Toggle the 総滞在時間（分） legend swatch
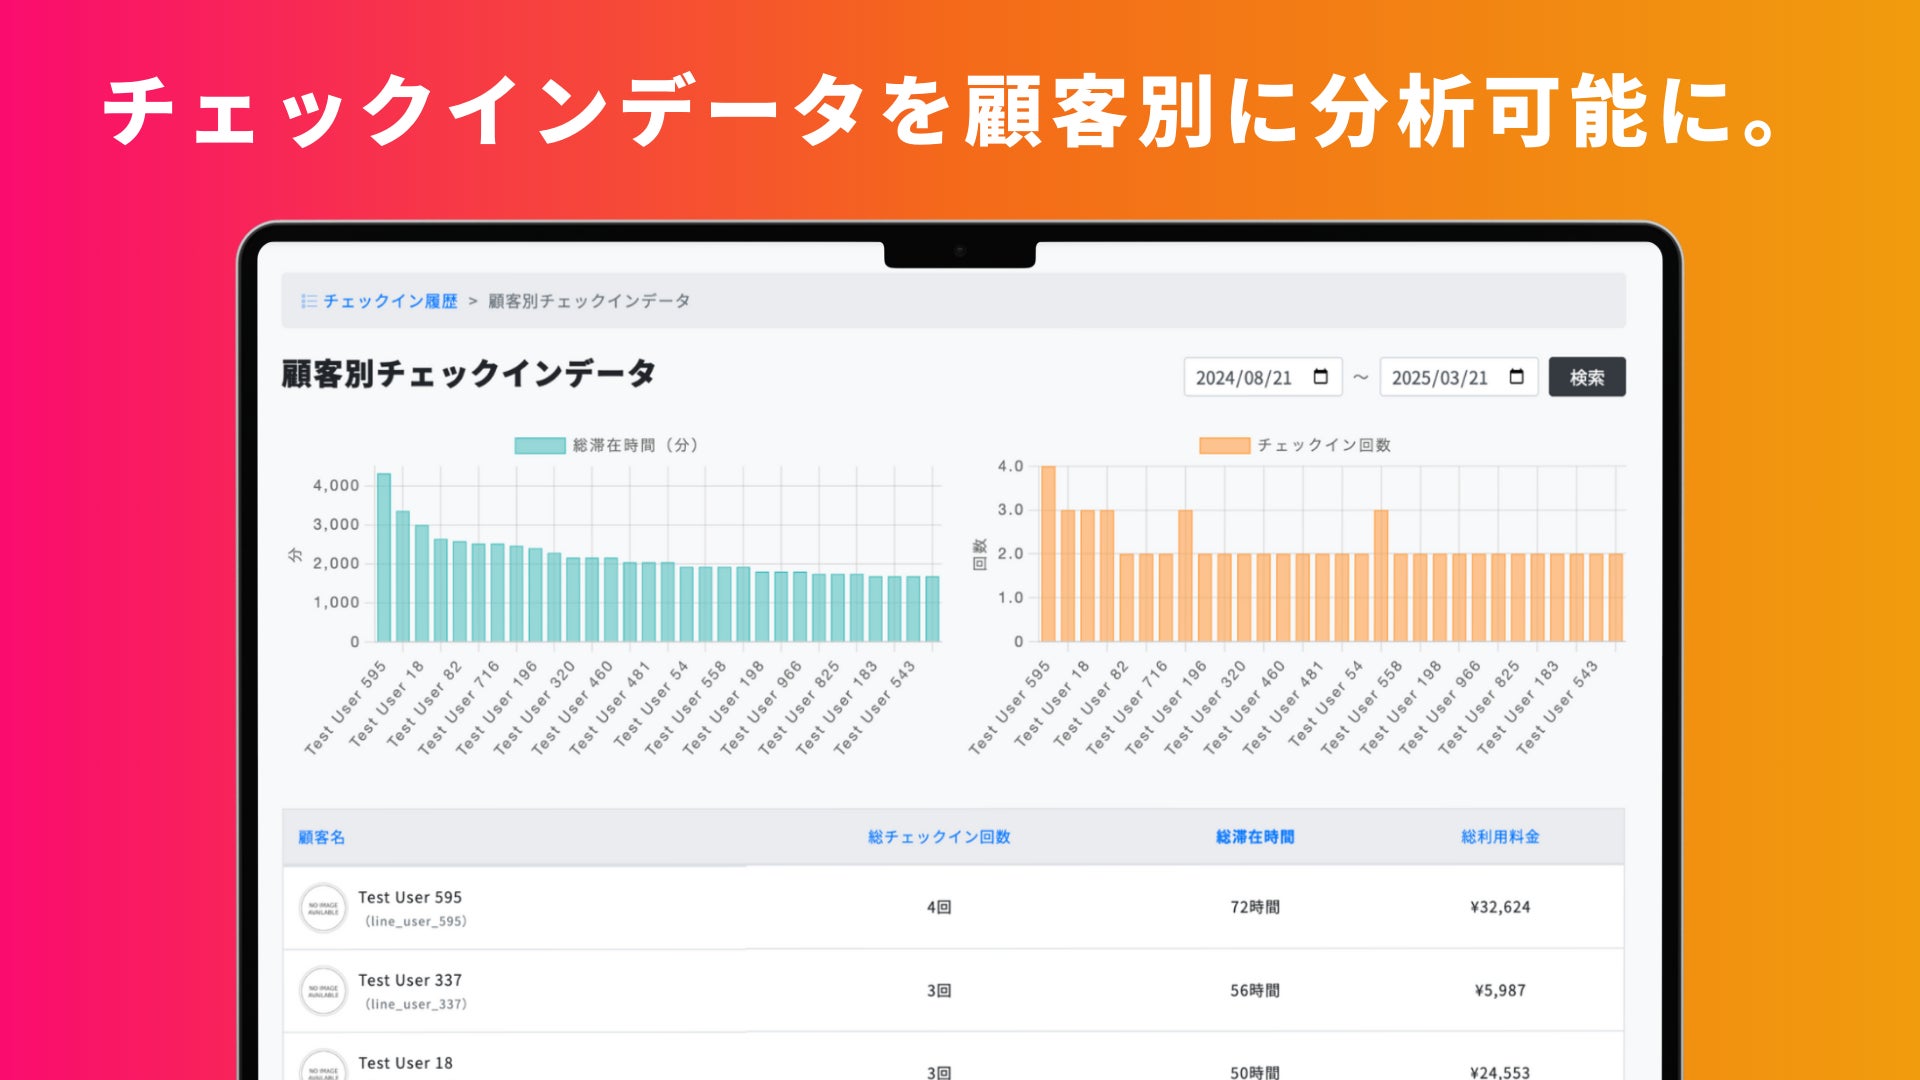1920x1080 pixels. [540, 445]
